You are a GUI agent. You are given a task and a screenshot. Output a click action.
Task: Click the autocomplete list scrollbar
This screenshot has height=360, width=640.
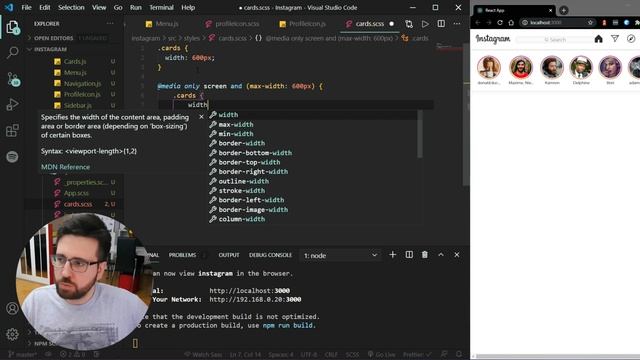(420, 134)
